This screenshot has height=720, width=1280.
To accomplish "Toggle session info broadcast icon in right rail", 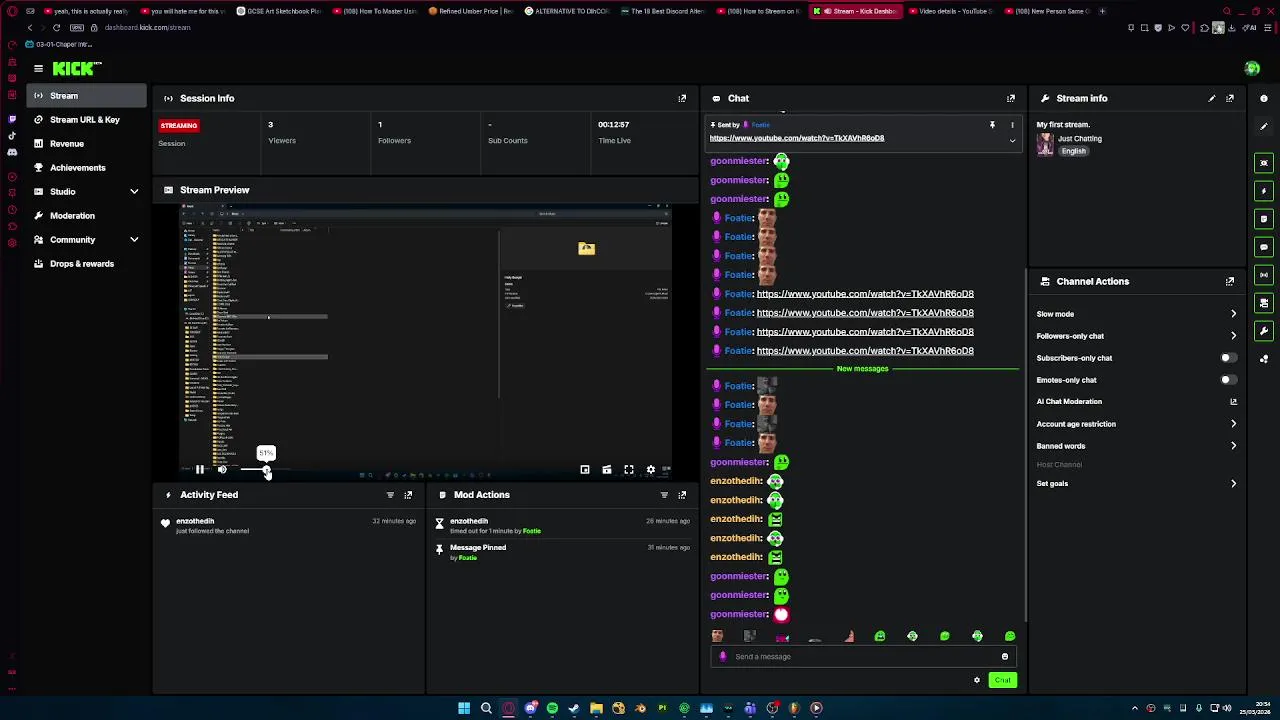I will tap(1264, 275).
